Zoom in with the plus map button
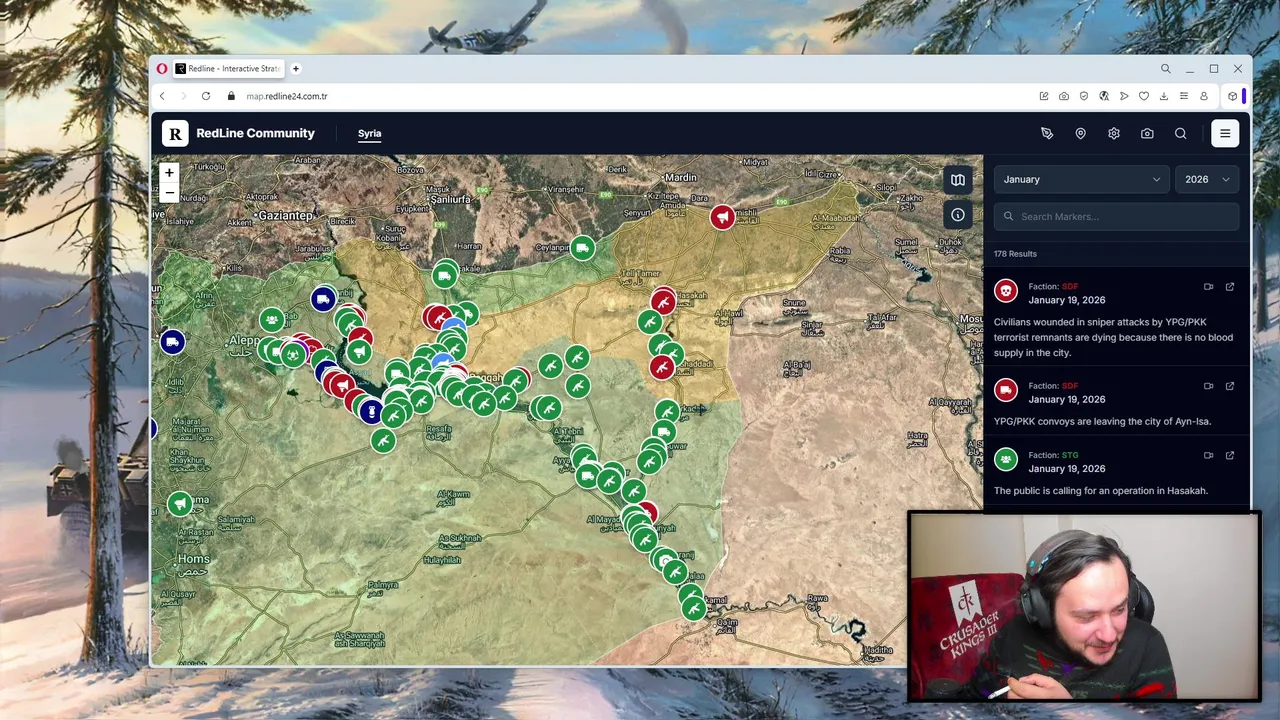The image size is (1280, 720). [x=169, y=173]
